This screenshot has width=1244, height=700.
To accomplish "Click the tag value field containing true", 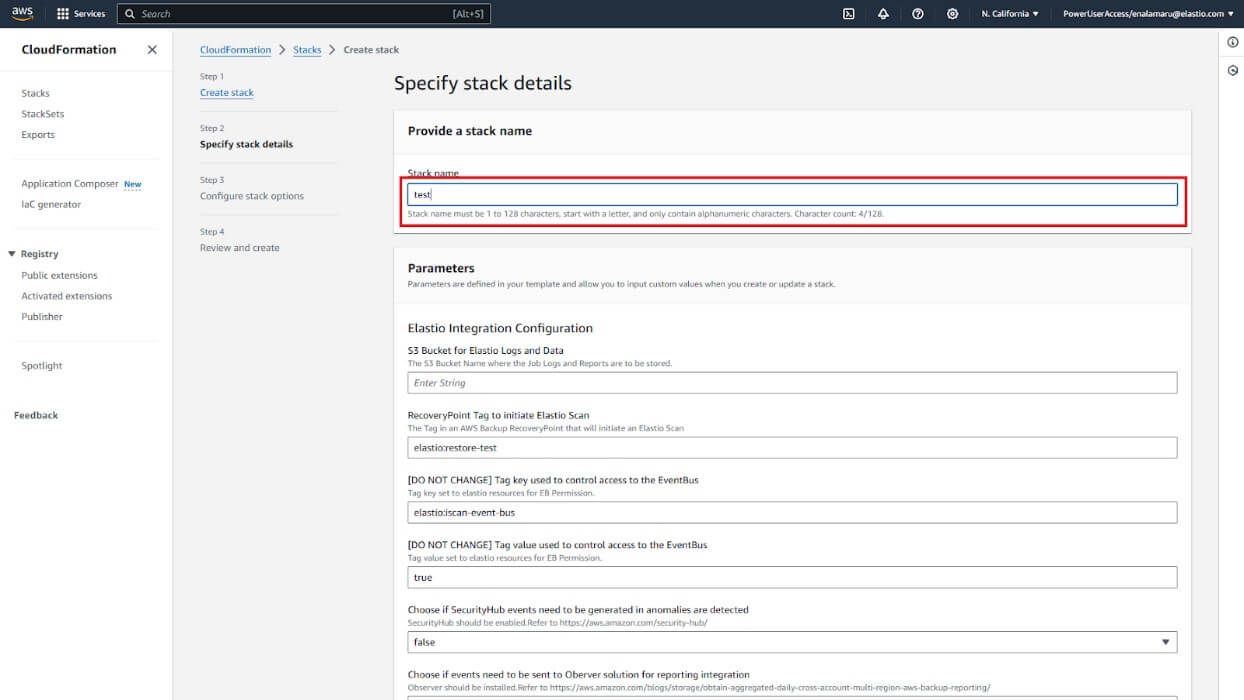I will pyautogui.click(x=792, y=577).
